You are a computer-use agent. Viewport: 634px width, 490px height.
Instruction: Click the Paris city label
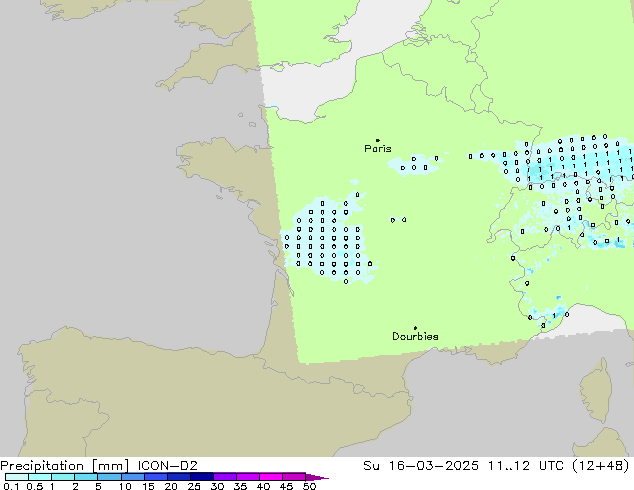point(378,149)
